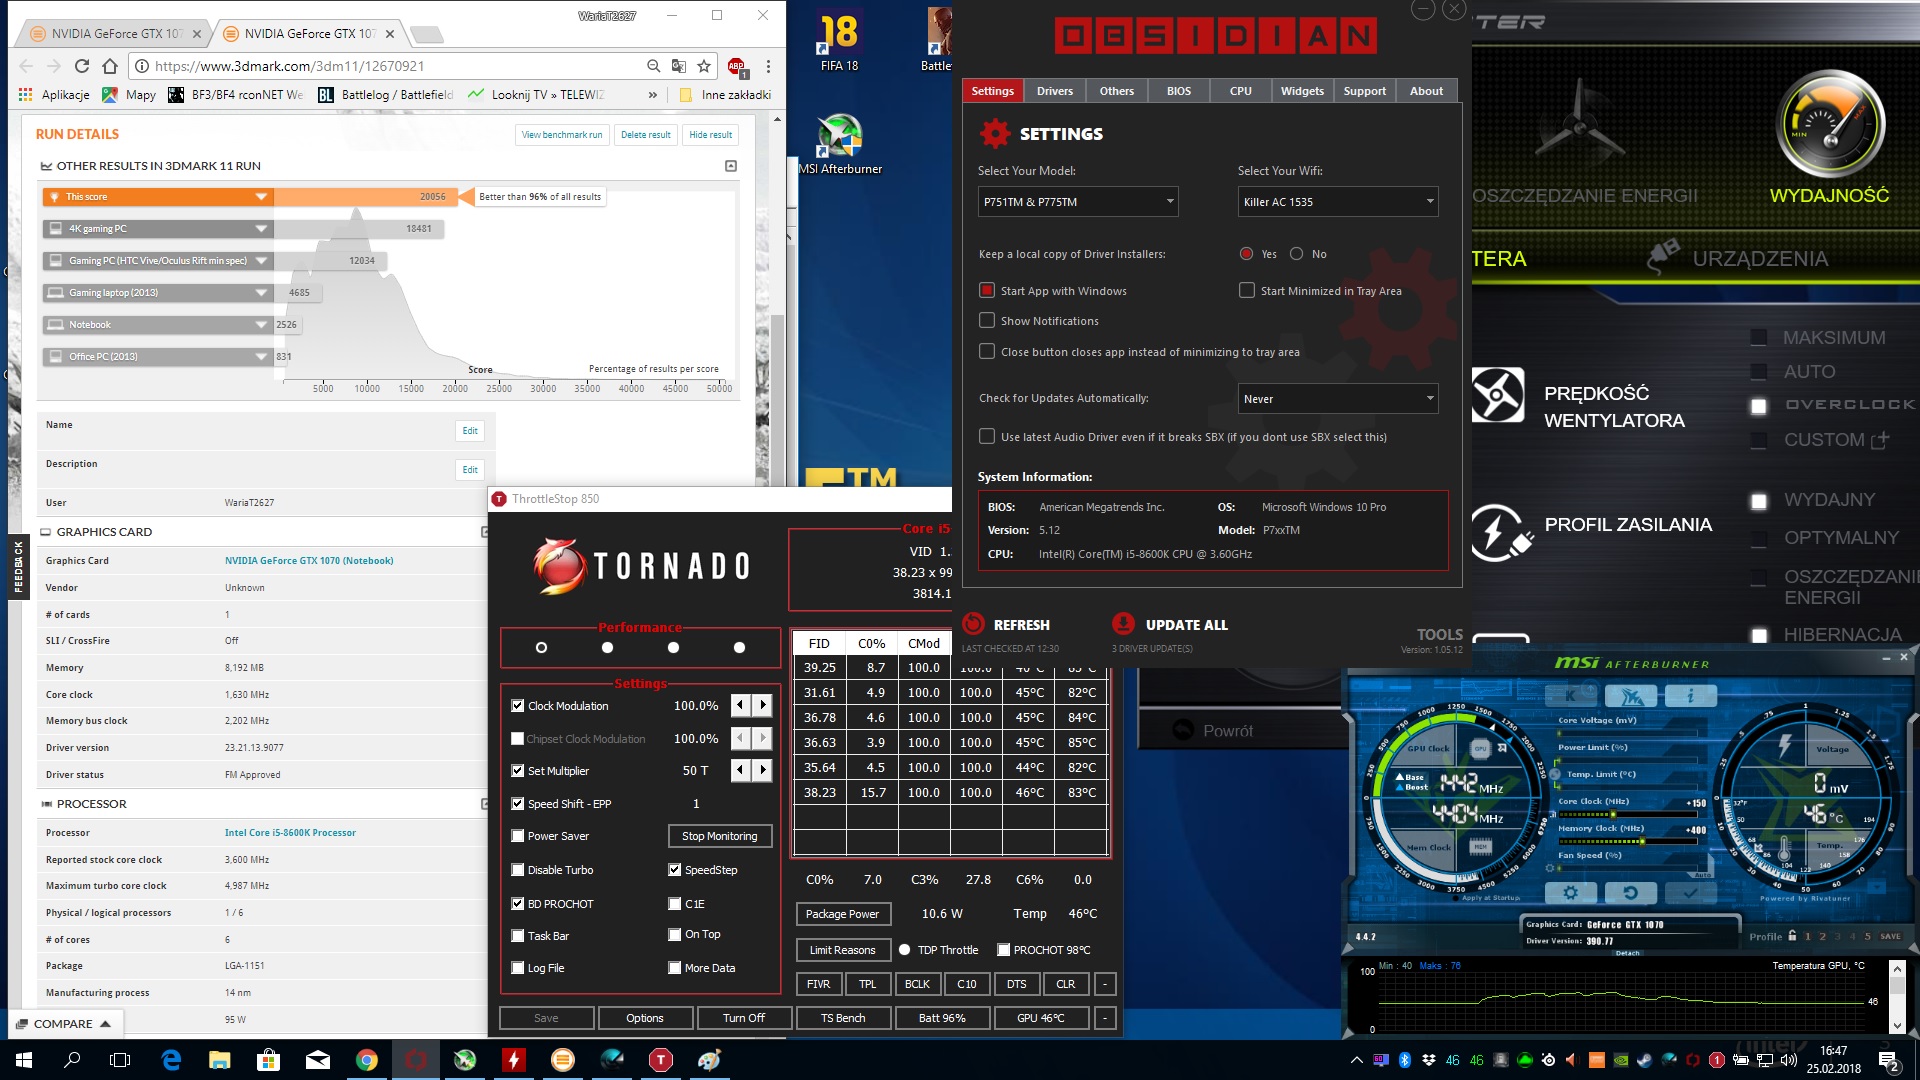Click Afterburner apply checkmark button
Image resolution: width=1920 pixels, height=1080 pixels.
click(1690, 892)
